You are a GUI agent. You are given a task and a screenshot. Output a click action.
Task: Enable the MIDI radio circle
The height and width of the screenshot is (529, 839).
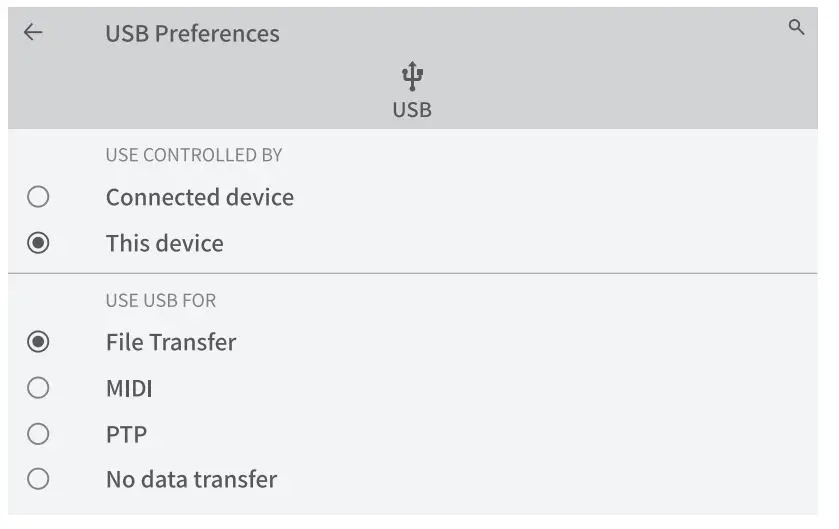(38, 388)
